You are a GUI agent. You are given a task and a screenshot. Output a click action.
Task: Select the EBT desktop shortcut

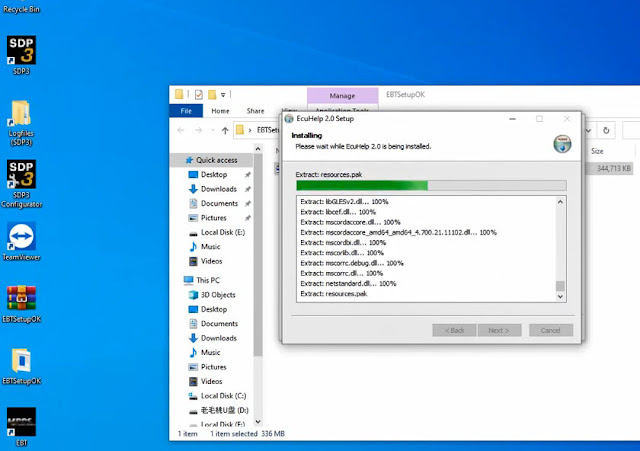pyautogui.click(x=21, y=427)
